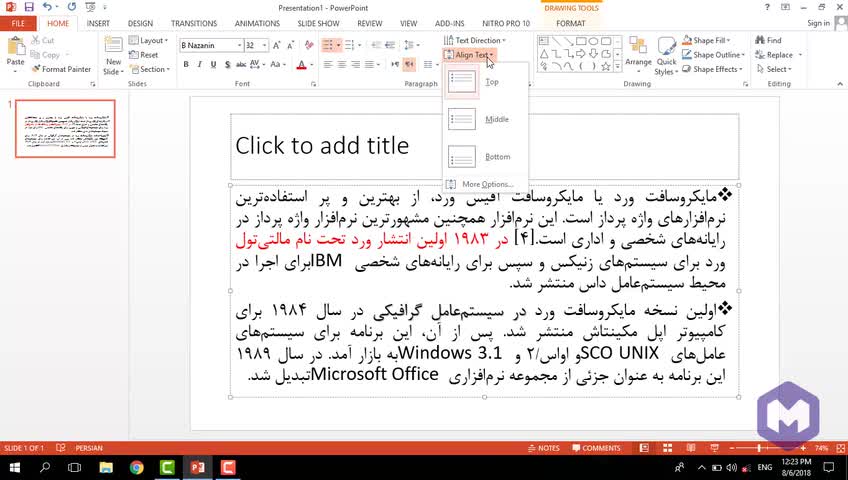The image size is (848, 480).
Task: Open the font name dropdown B Nazanin
Action: coord(239,45)
